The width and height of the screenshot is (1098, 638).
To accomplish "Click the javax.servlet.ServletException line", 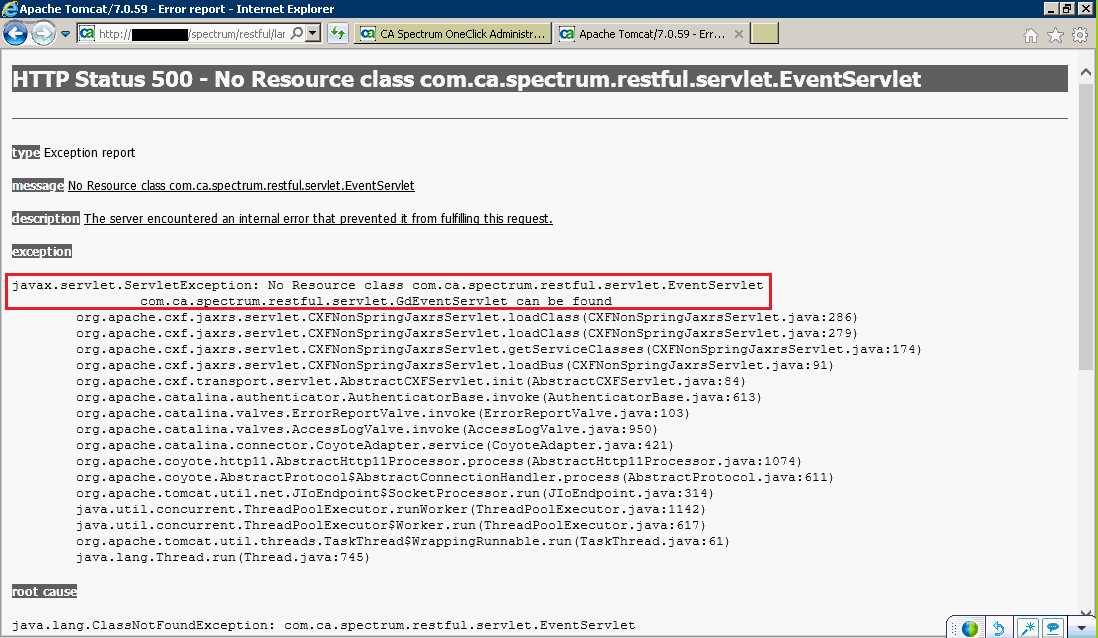I will point(387,285).
